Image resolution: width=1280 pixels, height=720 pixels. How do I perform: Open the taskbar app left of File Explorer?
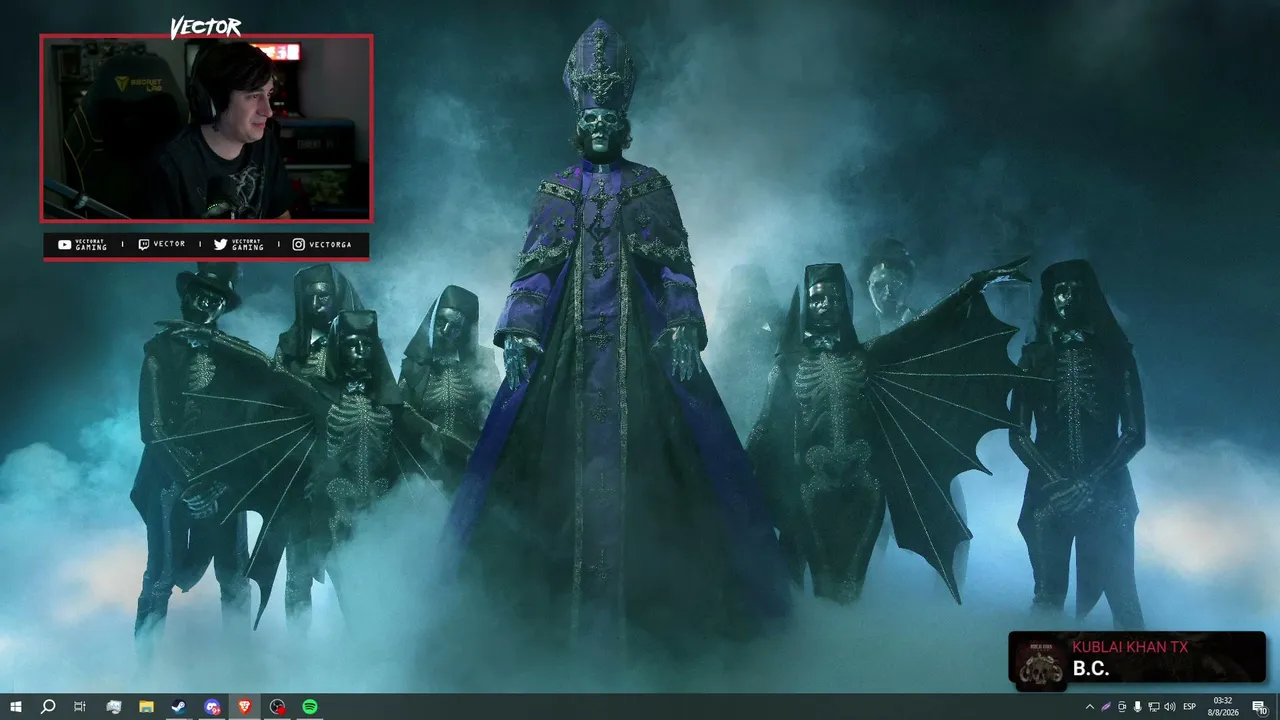pyautogui.click(x=113, y=707)
